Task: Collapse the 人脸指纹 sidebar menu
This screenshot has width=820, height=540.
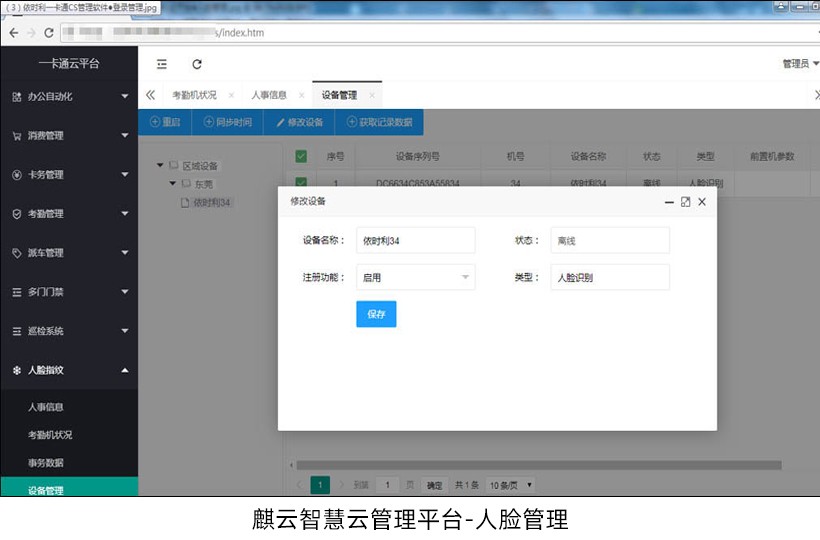Action: (x=68, y=370)
